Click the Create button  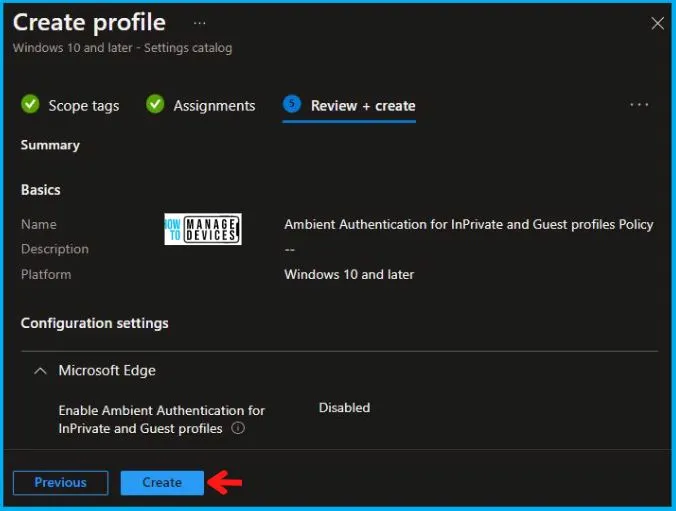pyautogui.click(x=162, y=483)
